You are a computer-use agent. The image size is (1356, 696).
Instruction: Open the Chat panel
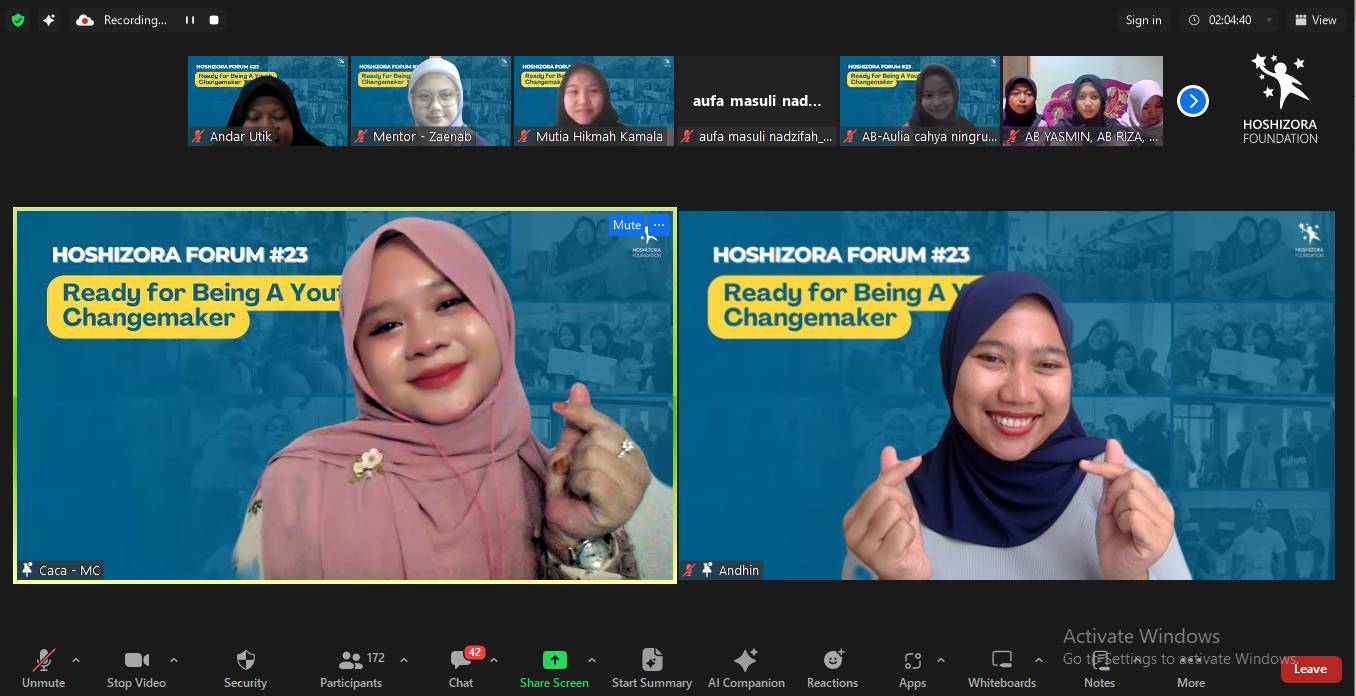pos(462,668)
